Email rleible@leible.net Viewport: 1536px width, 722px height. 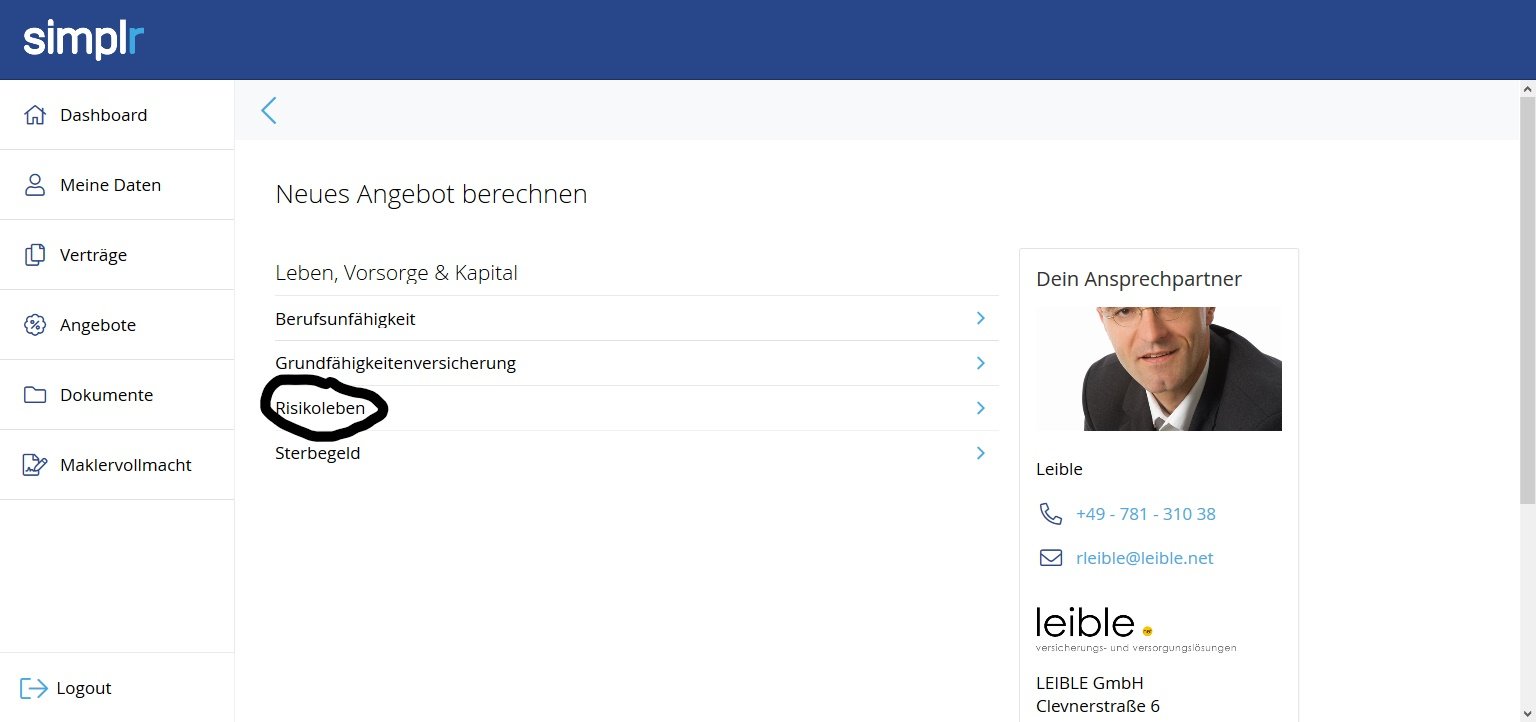point(1145,558)
